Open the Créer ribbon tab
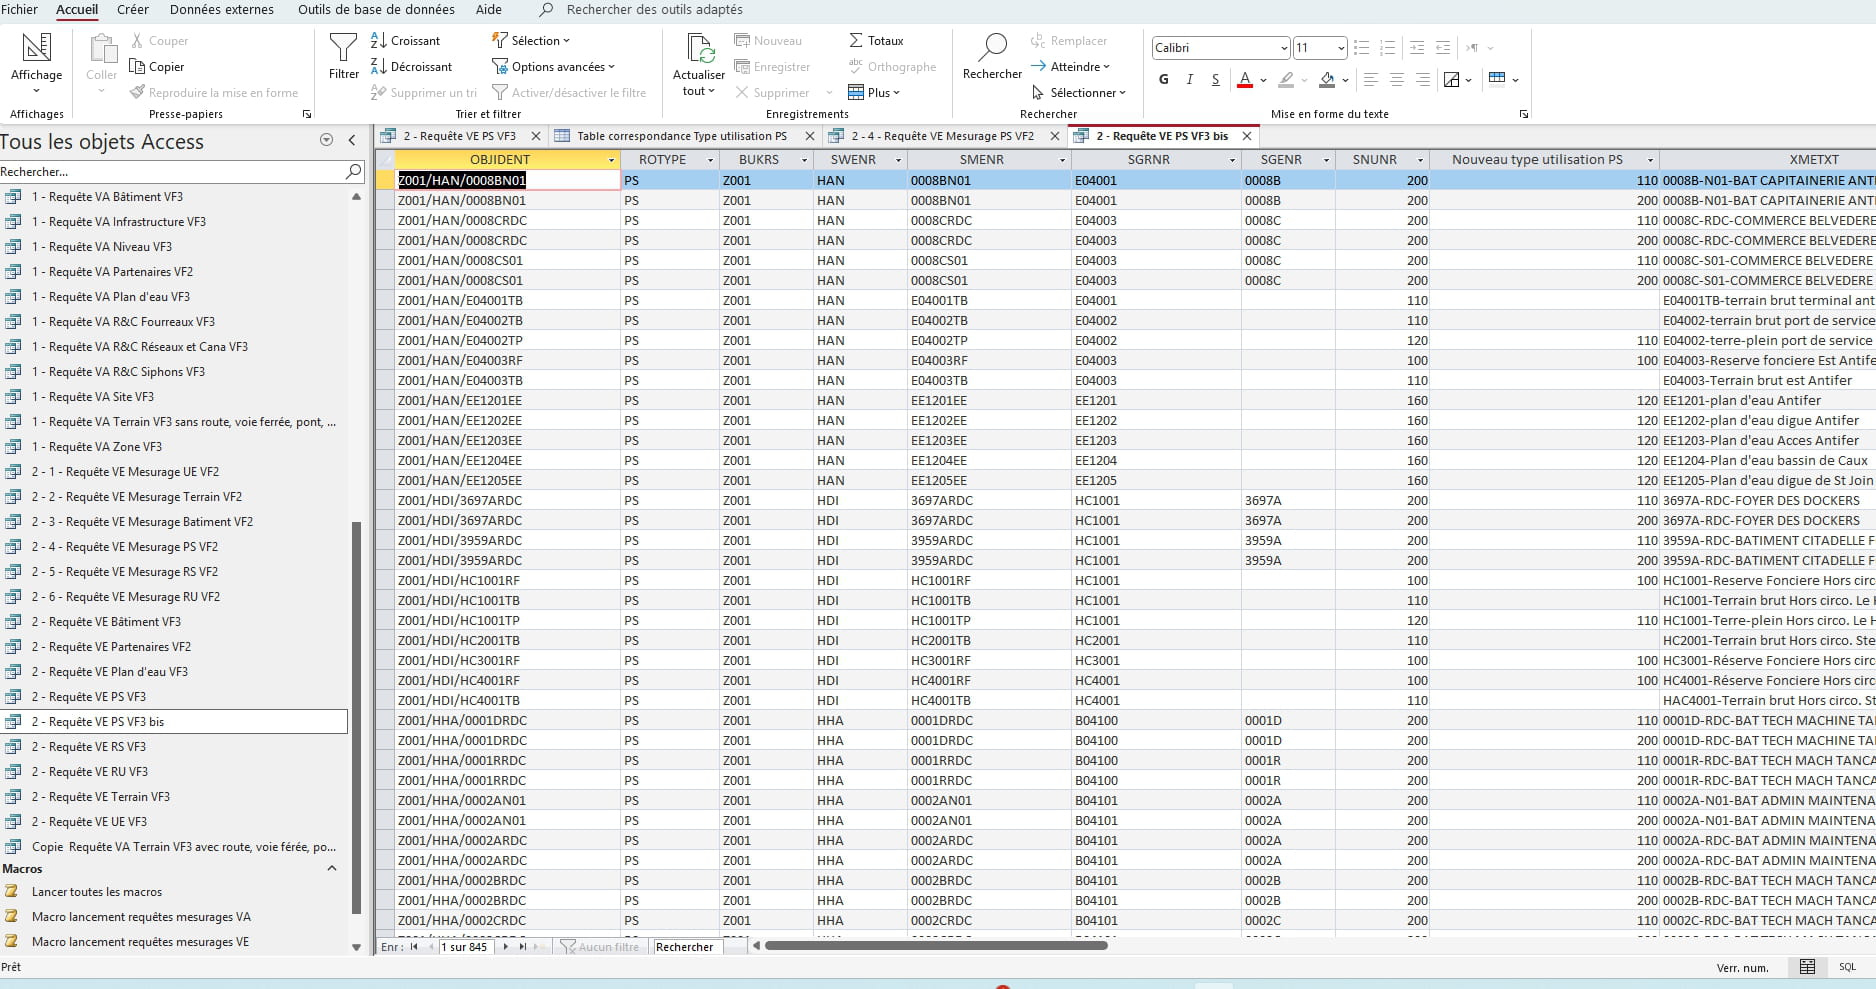Screen dimensions: 1876x989 click(132, 10)
